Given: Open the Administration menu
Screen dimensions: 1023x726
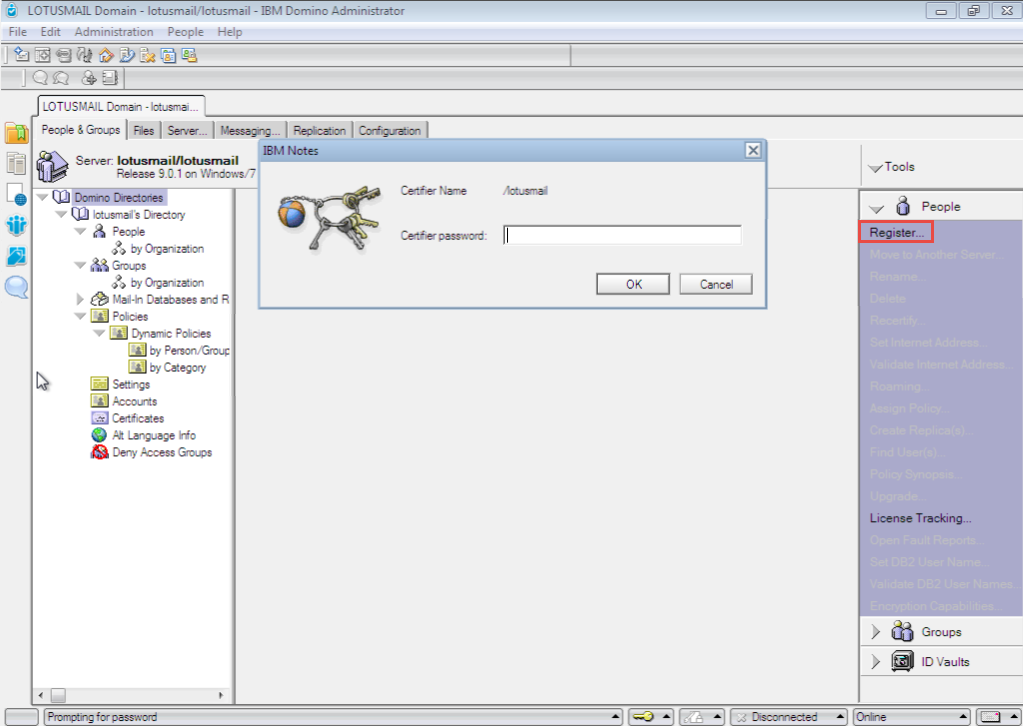Looking at the screenshot, I should pos(114,32).
